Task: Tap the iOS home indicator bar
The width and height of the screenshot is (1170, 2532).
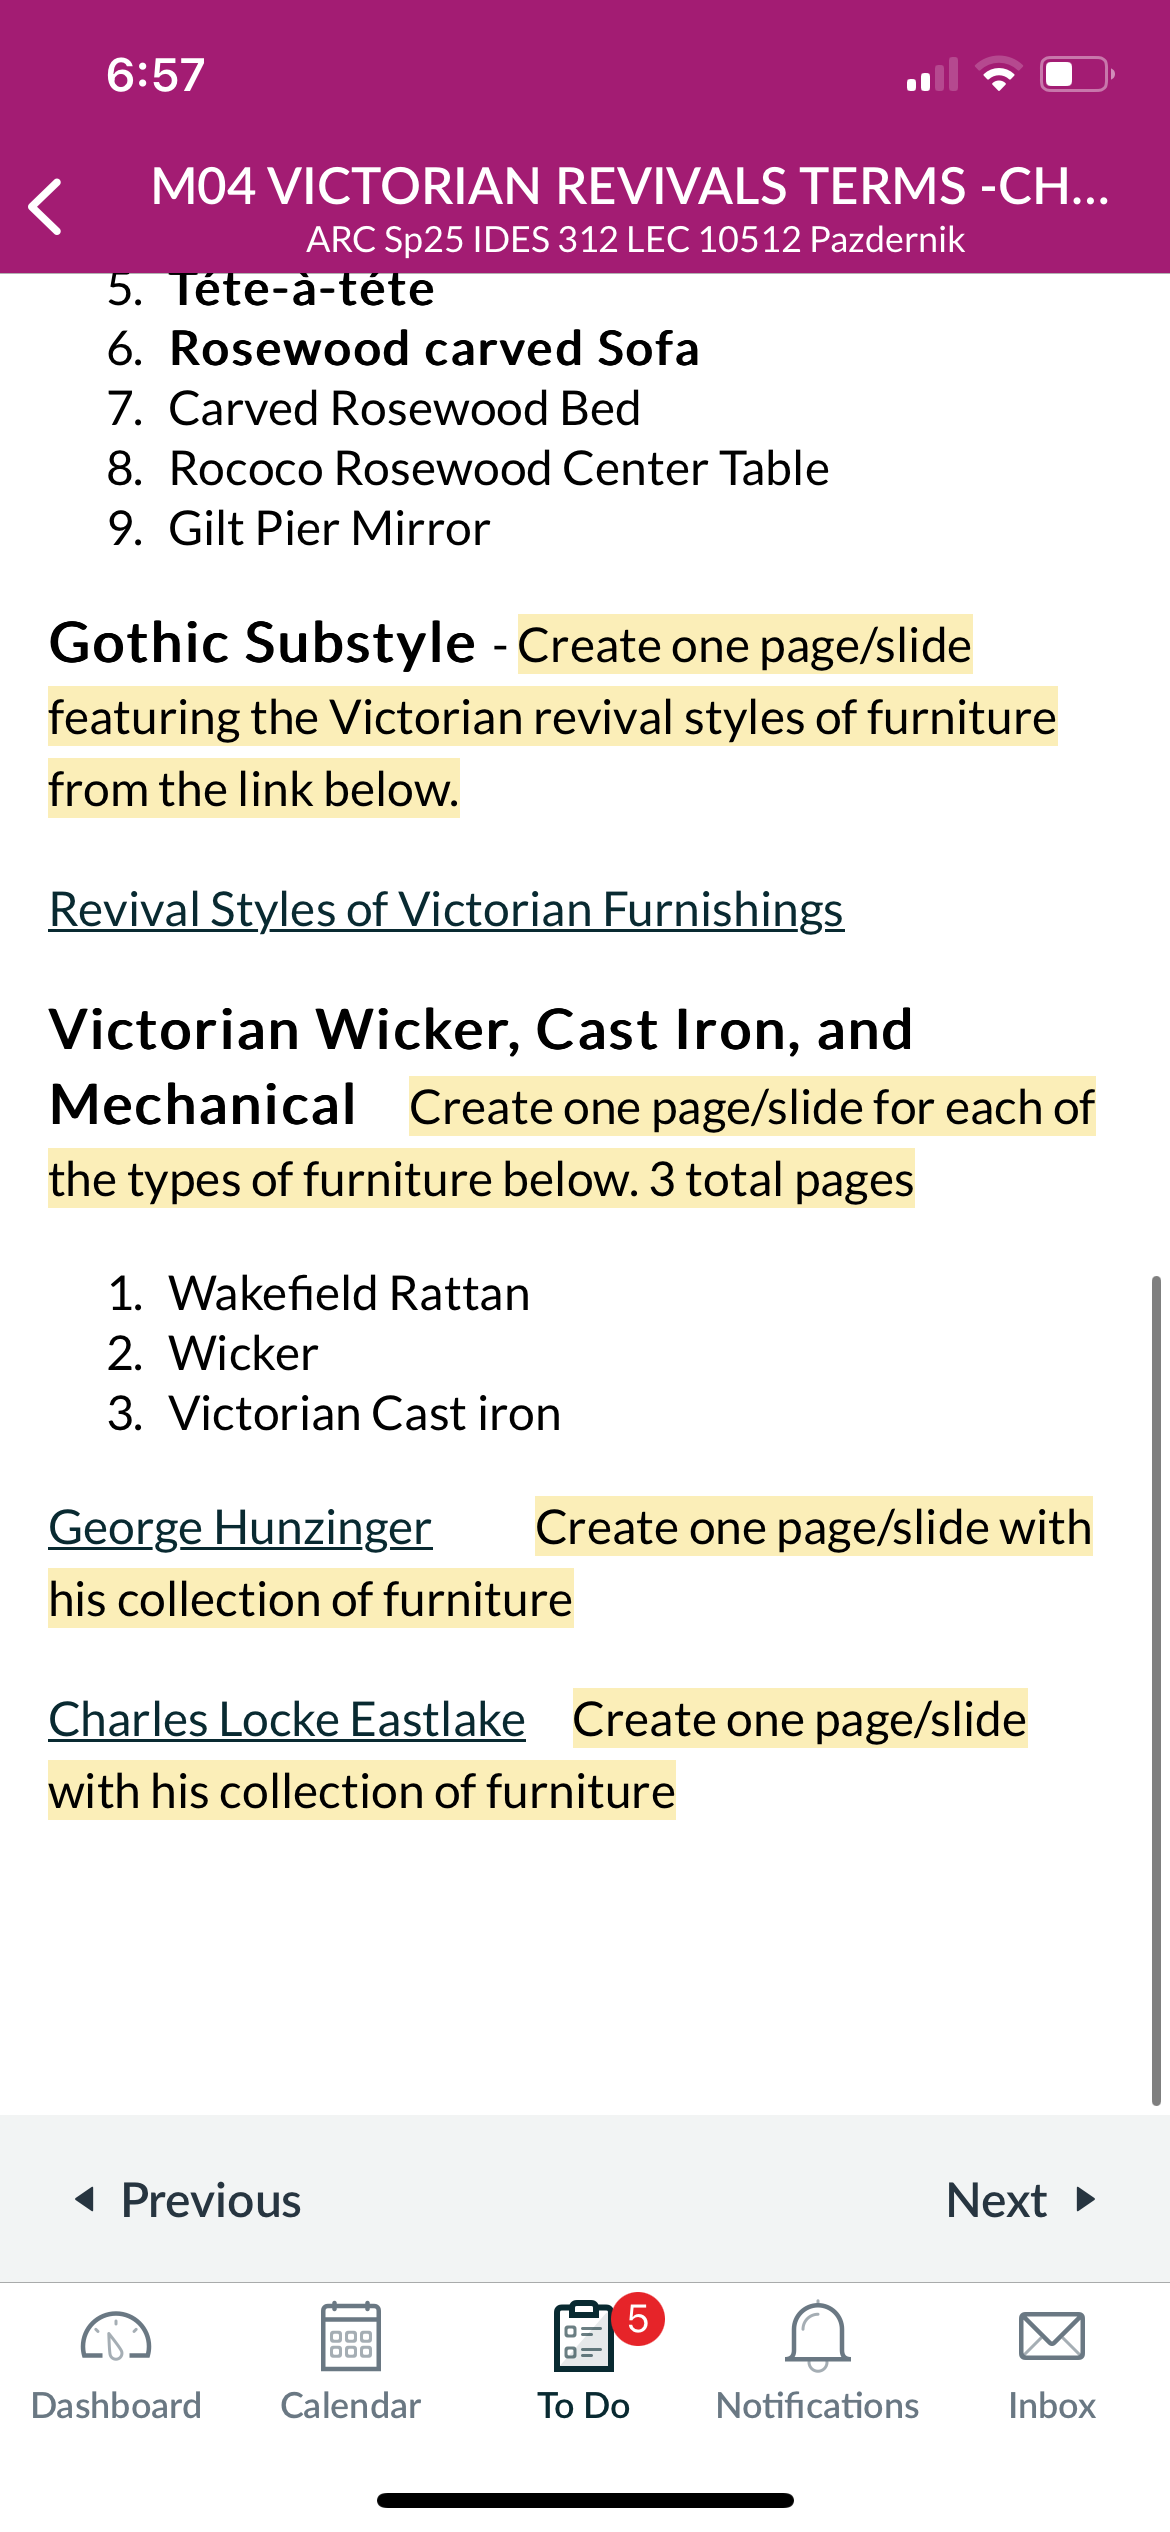Action: click(585, 2500)
